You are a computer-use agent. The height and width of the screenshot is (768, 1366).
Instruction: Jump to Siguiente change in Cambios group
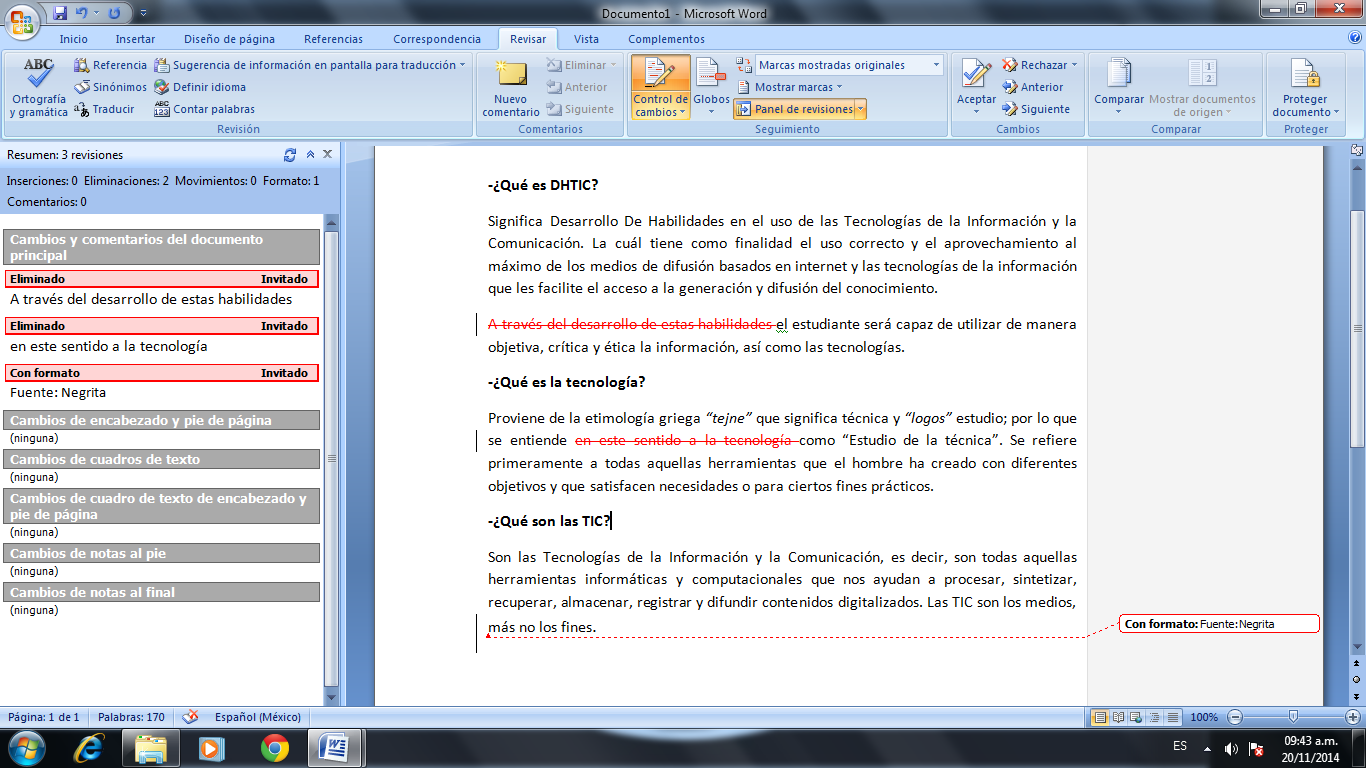[1036, 109]
